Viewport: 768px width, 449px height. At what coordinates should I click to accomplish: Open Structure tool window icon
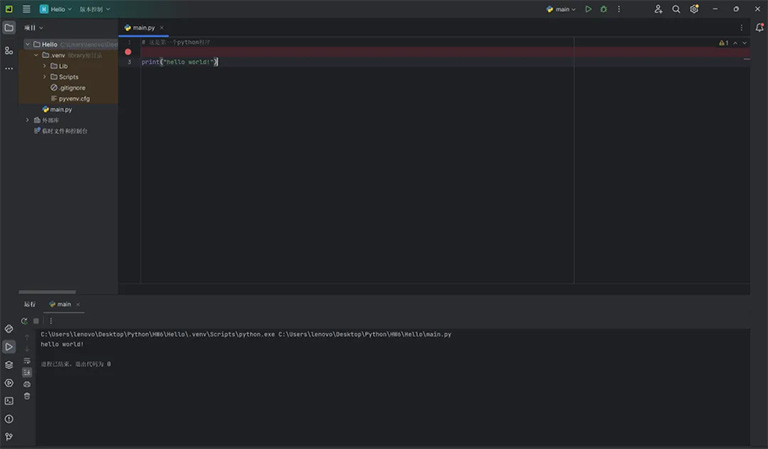click(x=9, y=50)
